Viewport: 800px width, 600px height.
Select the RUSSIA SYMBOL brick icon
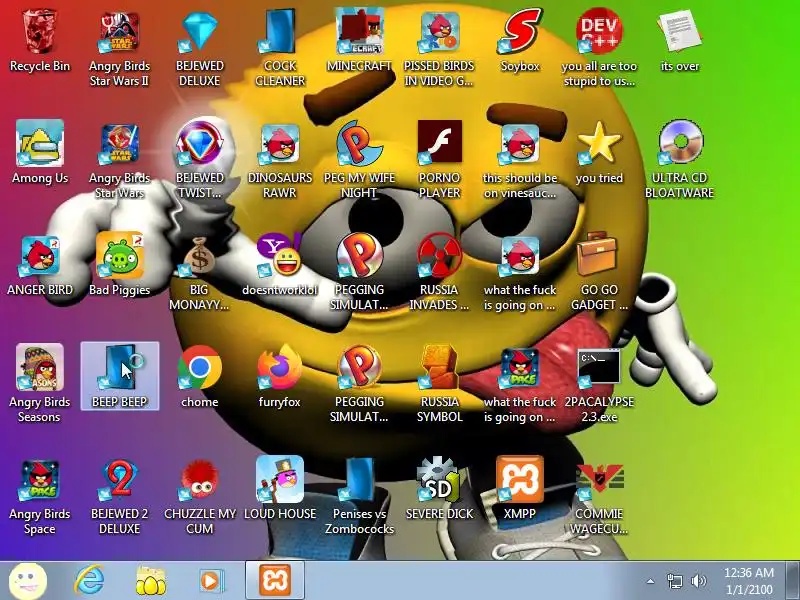[439, 384]
